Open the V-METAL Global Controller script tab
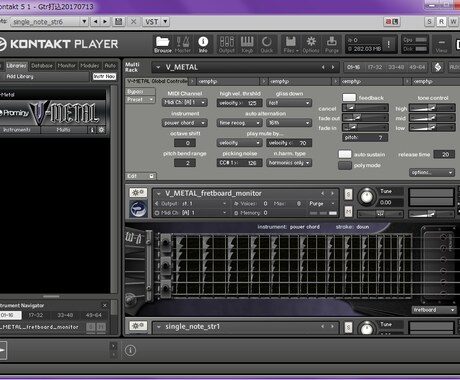Image resolution: width=460 pixels, height=380 pixels. 157,81
